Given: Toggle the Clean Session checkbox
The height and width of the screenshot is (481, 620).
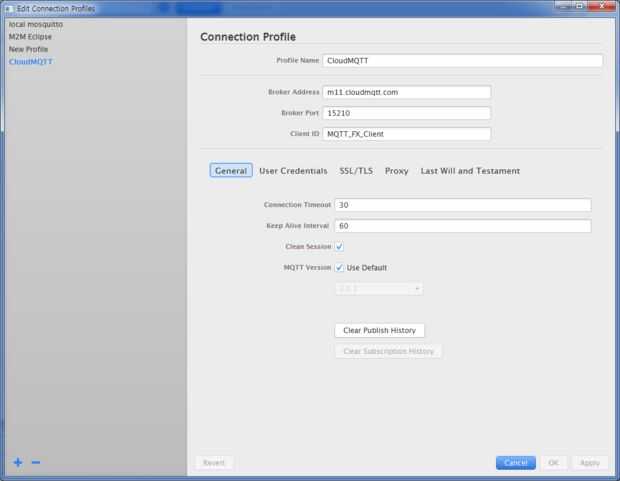Looking at the screenshot, I should tap(339, 246).
